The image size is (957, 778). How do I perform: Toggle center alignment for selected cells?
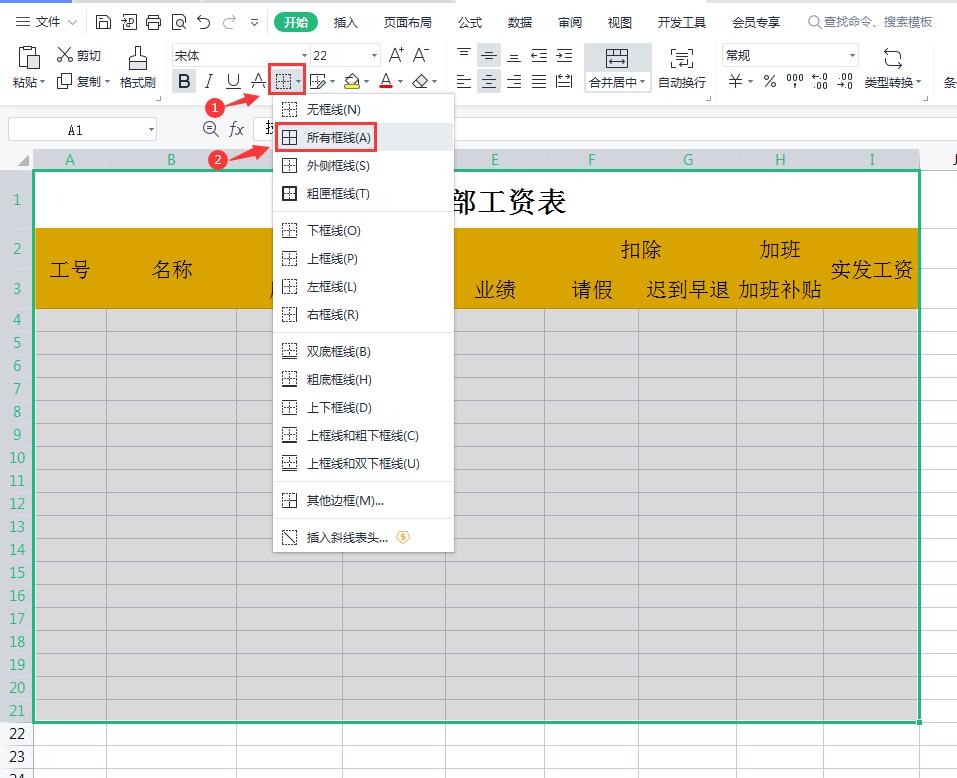click(490, 82)
